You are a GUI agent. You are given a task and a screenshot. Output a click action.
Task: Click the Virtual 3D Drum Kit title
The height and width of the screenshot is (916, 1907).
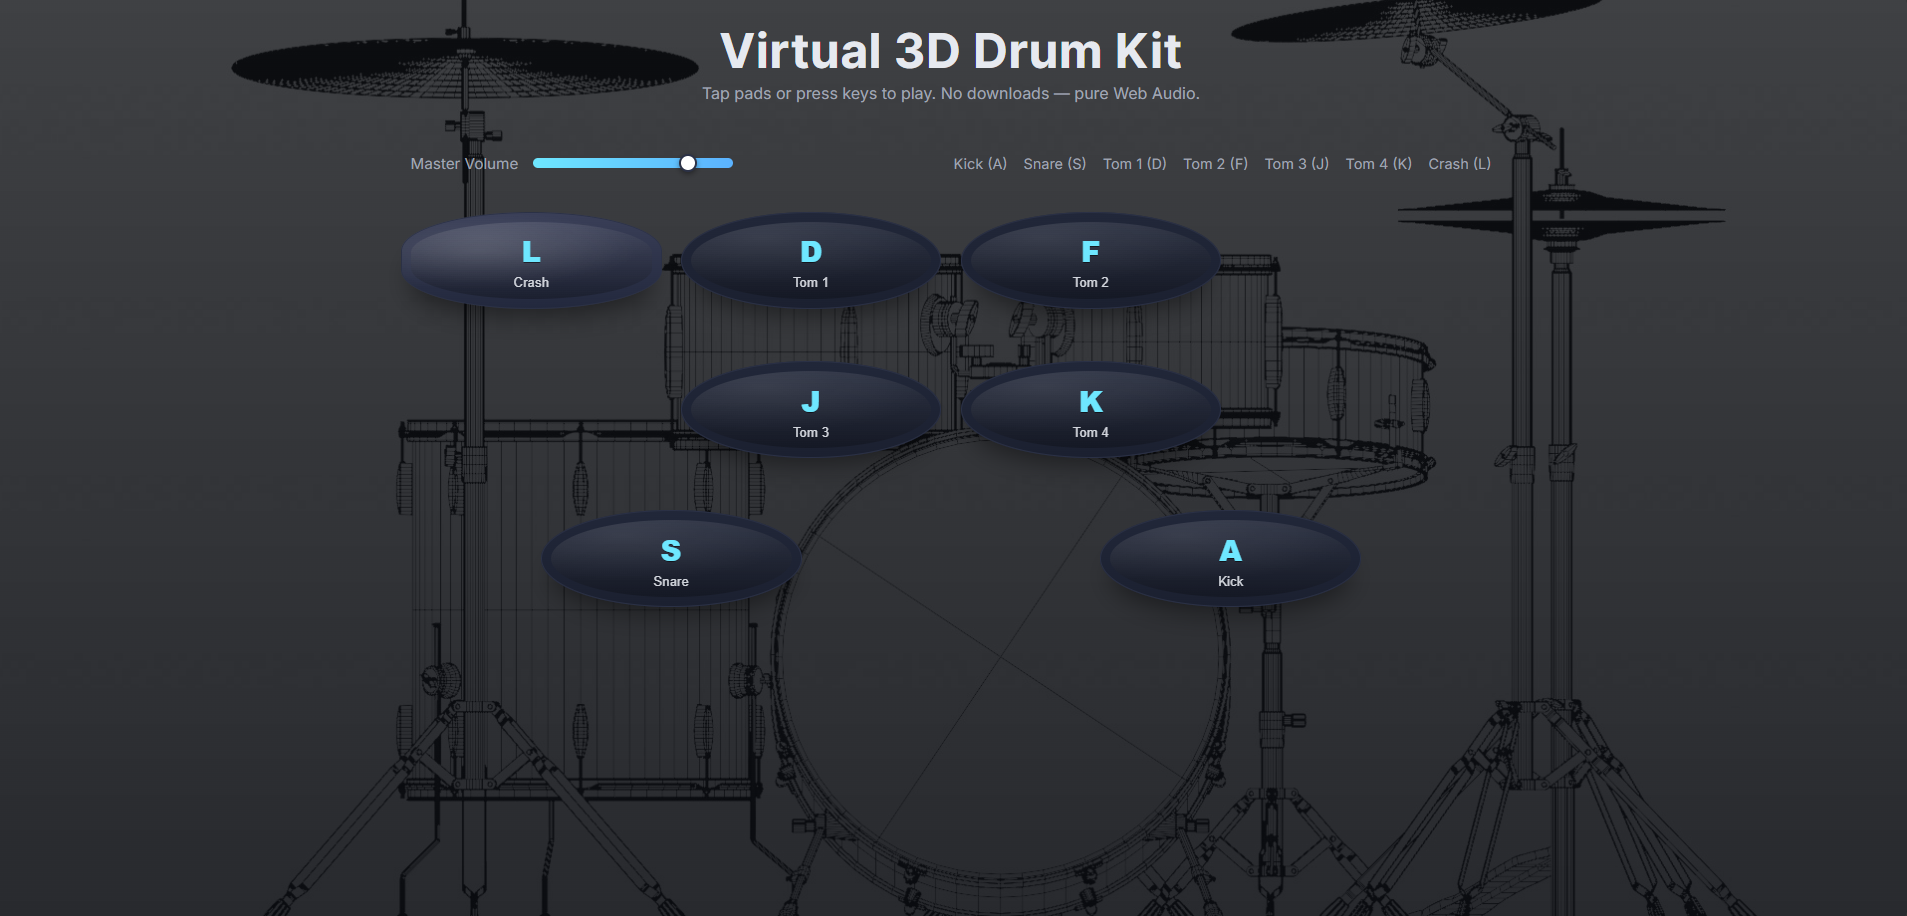pos(950,49)
